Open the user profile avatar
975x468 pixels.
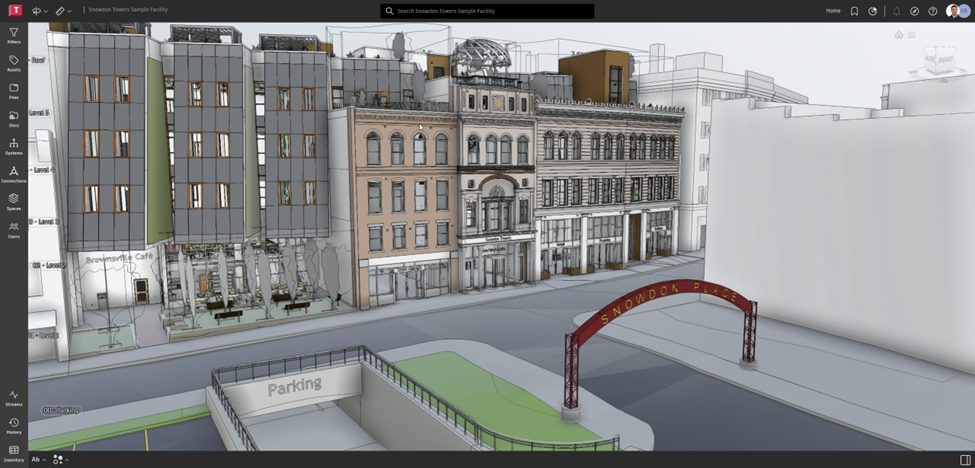[953, 11]
